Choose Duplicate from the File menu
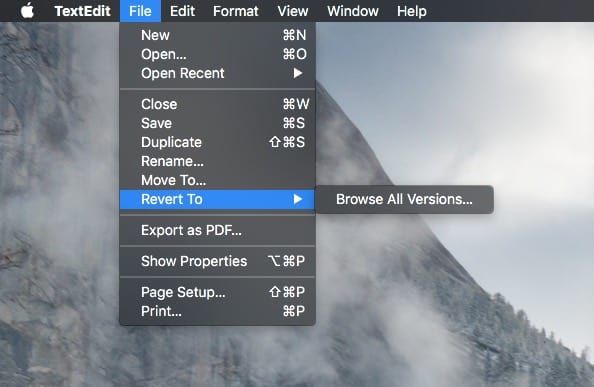Screen dimensions: 594x387 217,142
